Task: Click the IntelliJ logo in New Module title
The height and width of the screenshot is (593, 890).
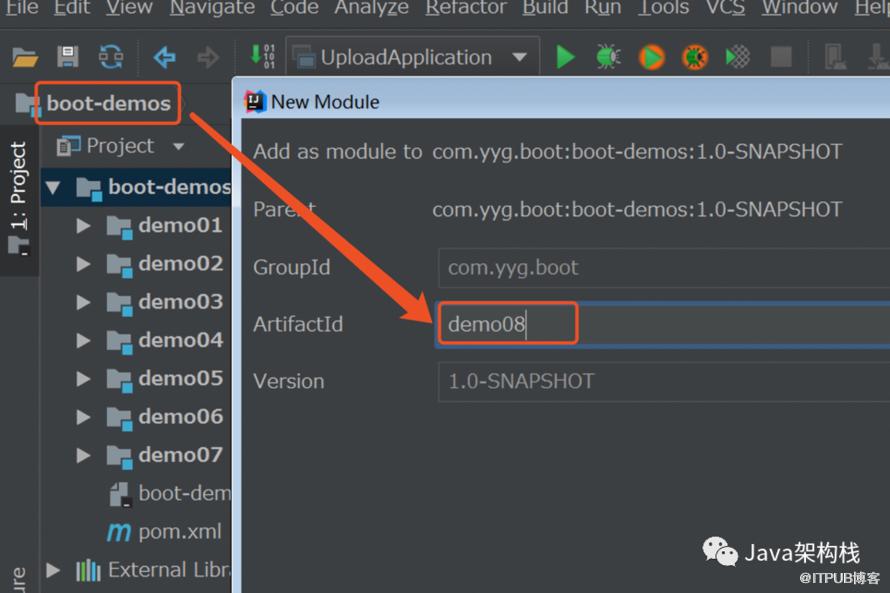Action: point(255,102)
